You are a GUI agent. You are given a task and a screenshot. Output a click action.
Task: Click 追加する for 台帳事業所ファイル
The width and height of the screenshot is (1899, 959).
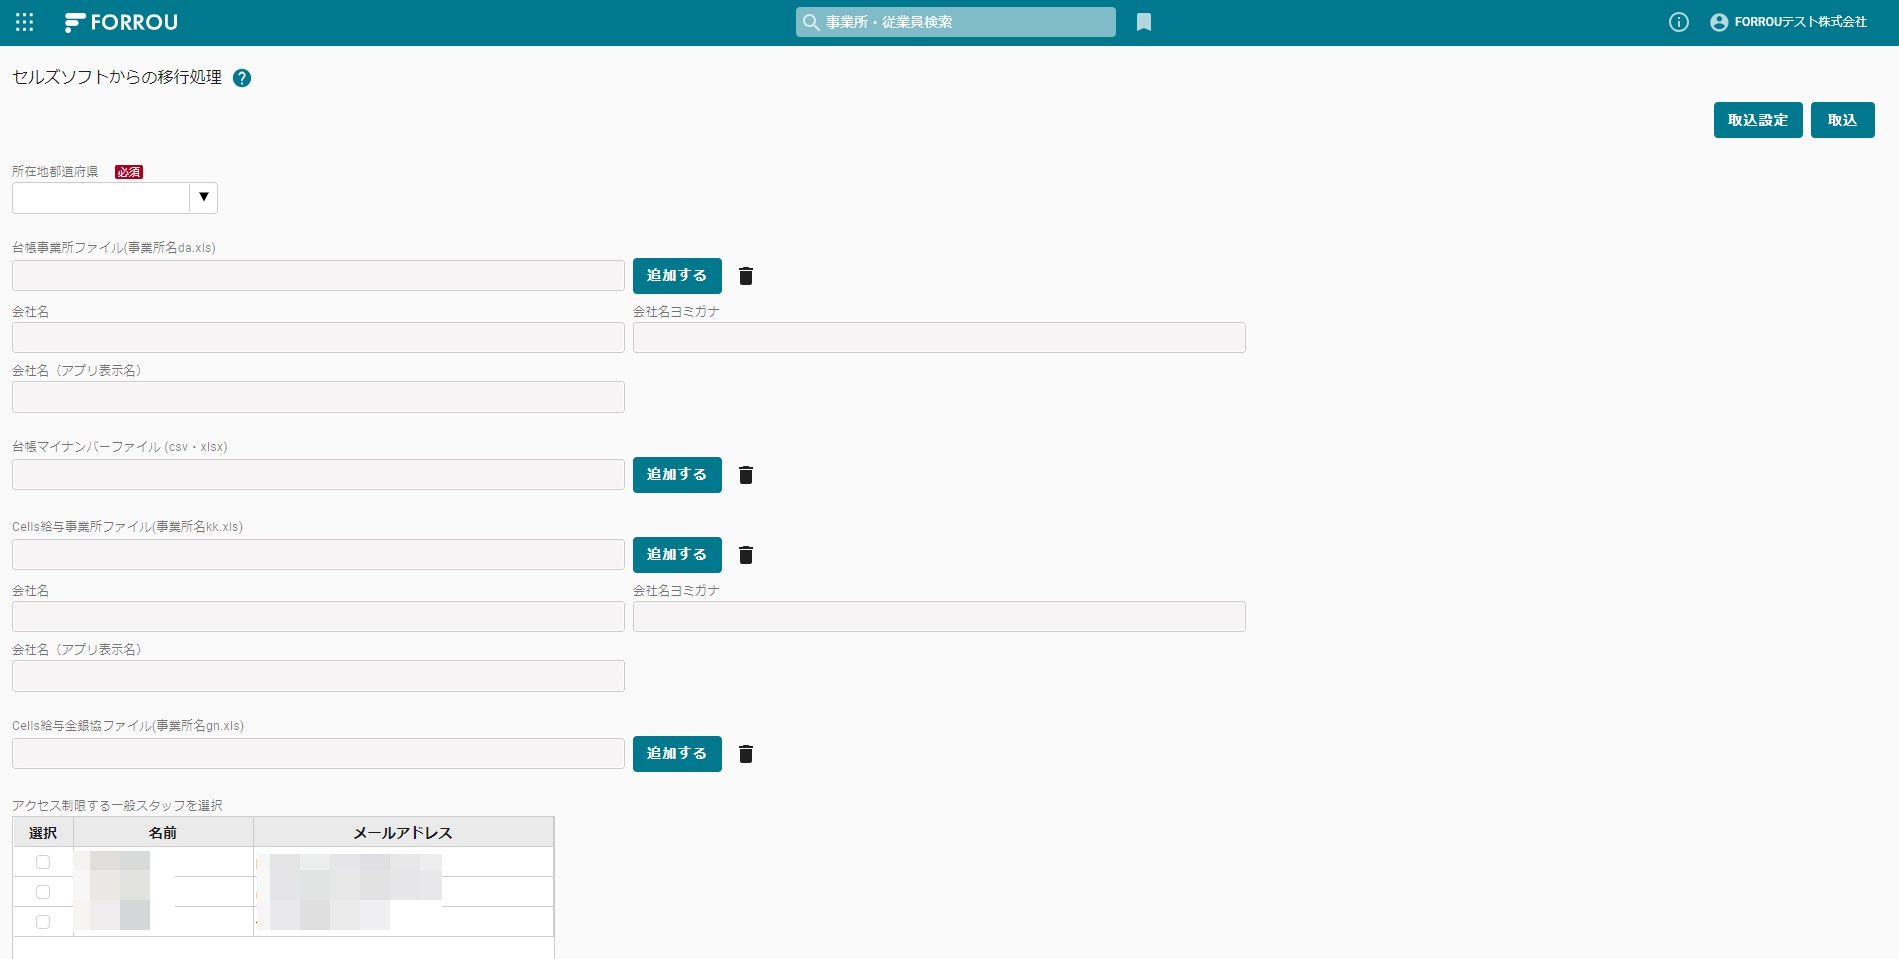point(677,276)
